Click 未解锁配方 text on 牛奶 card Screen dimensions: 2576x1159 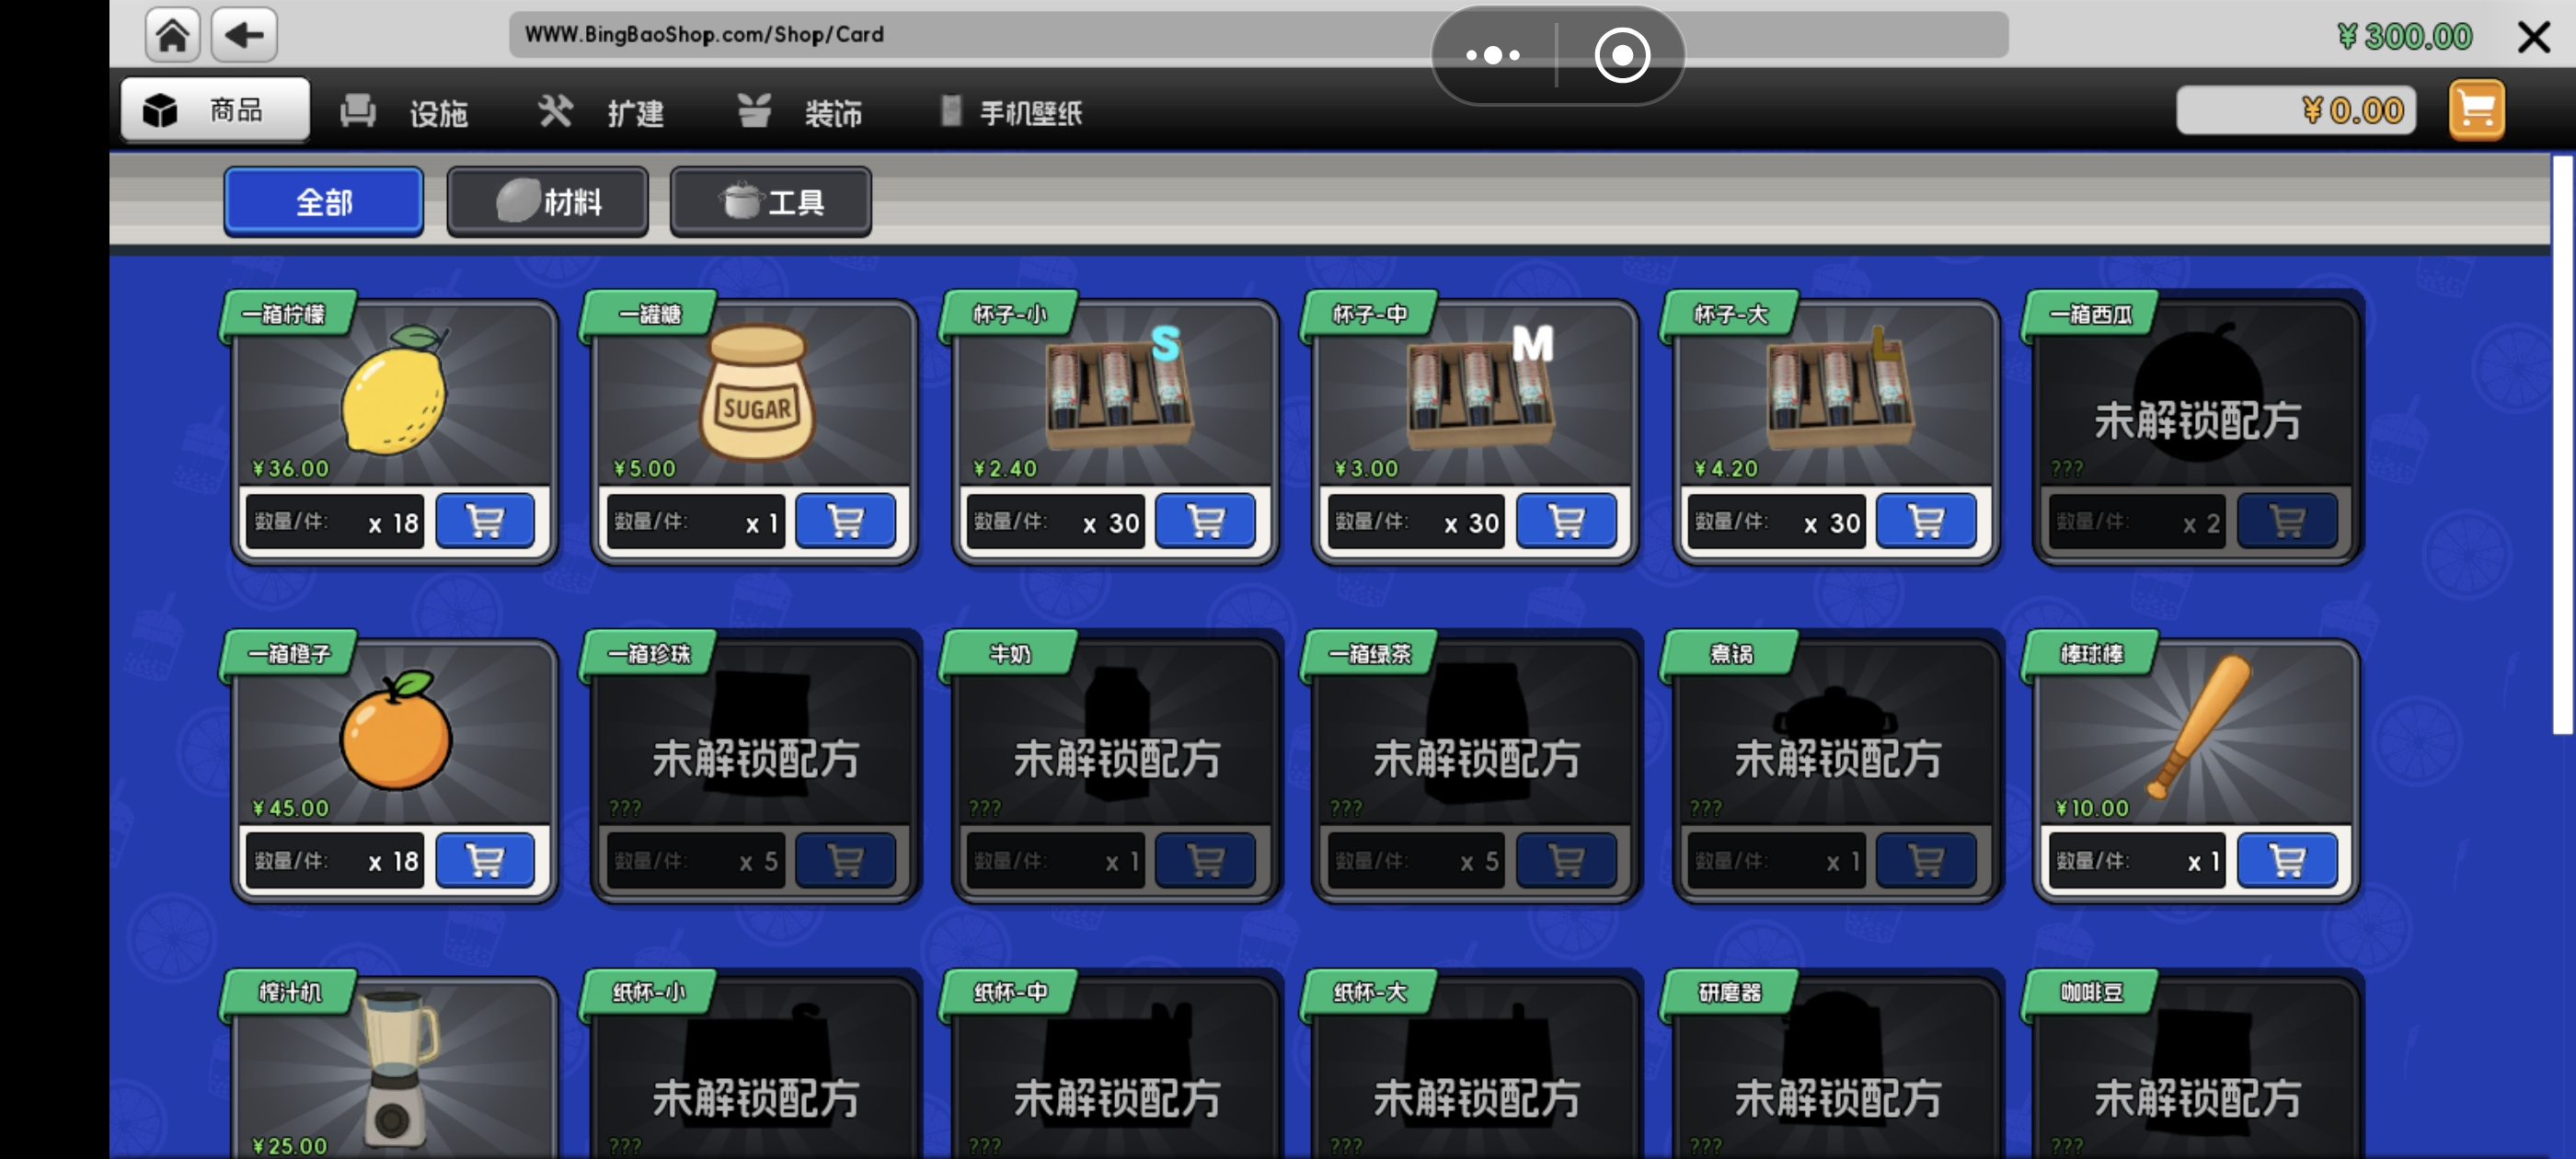1117,759
